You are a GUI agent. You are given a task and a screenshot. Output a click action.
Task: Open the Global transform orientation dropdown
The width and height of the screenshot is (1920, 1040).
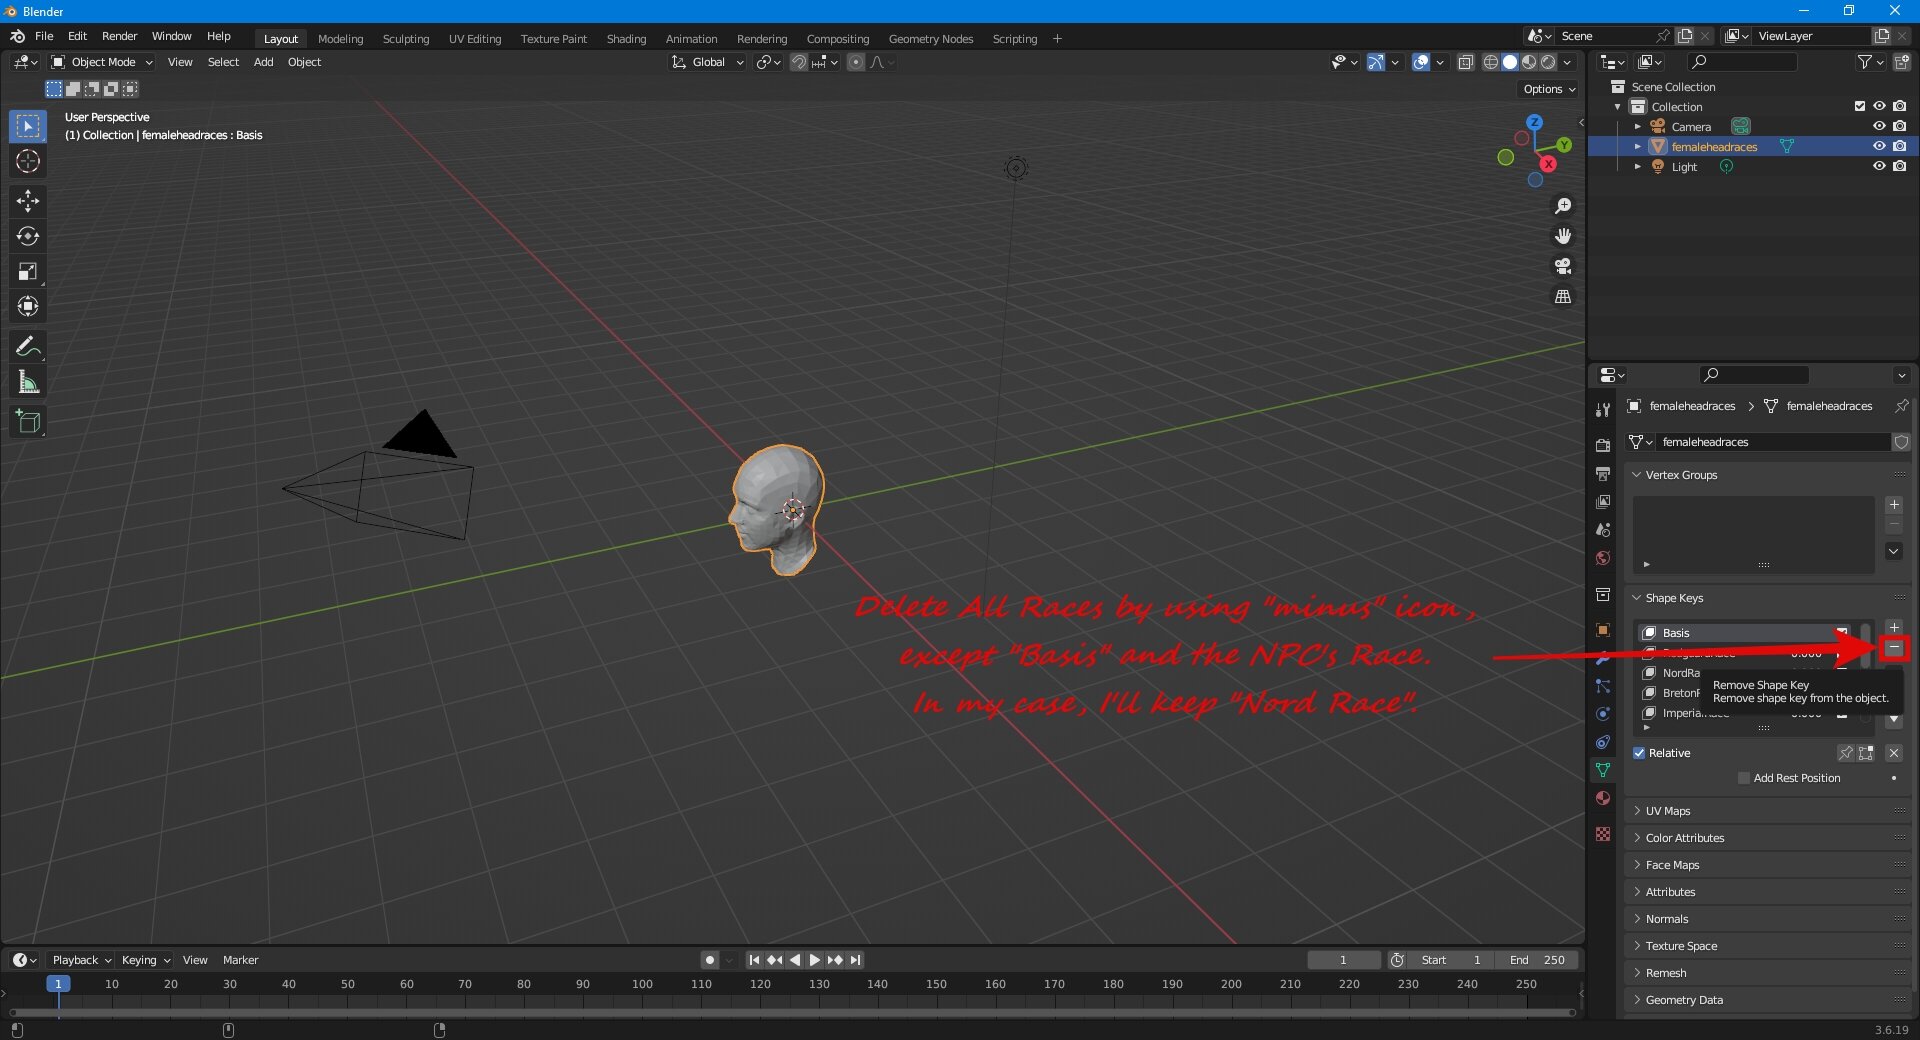(x=707, y=62)
